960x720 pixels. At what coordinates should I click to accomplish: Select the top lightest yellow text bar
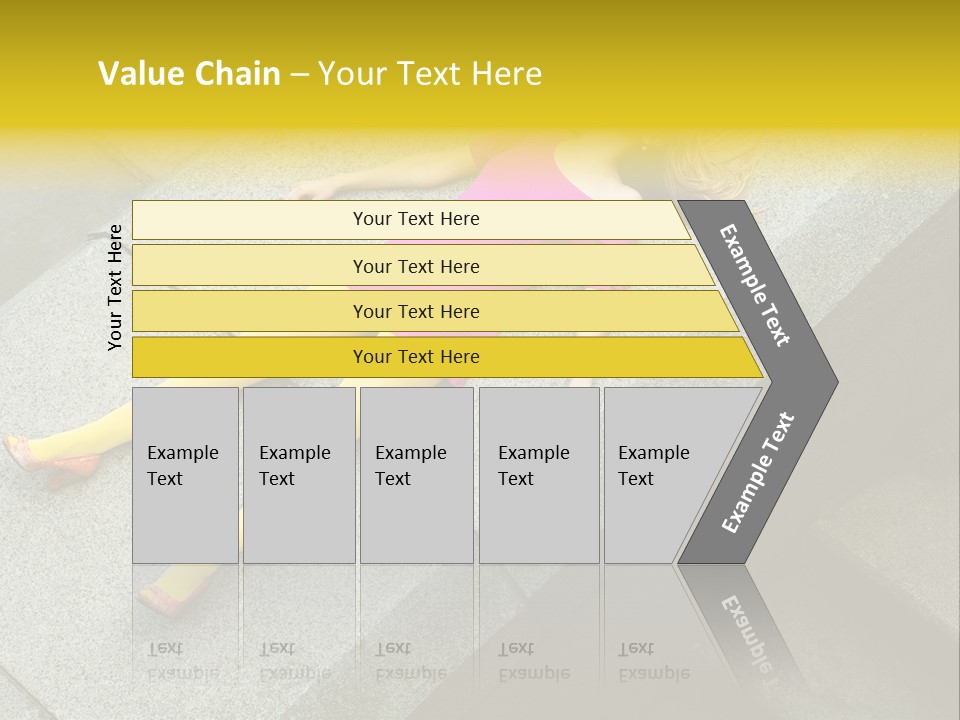(415, 219)
